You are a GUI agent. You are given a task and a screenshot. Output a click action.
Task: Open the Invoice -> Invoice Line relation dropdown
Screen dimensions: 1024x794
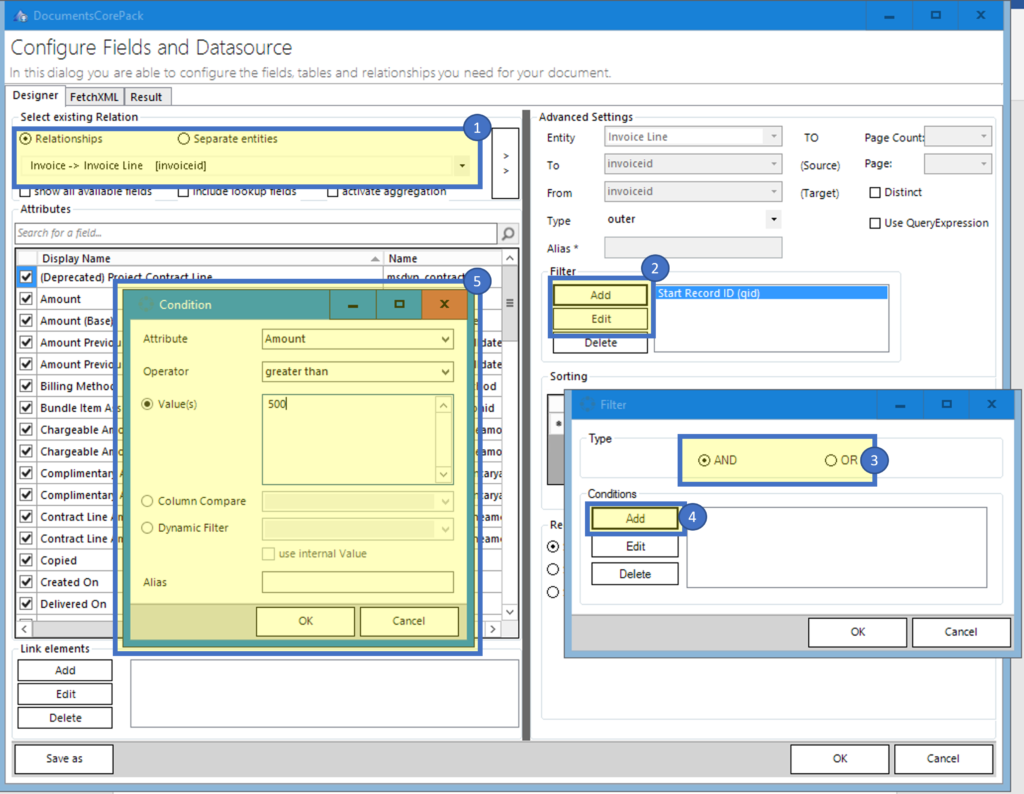point(460,164)
